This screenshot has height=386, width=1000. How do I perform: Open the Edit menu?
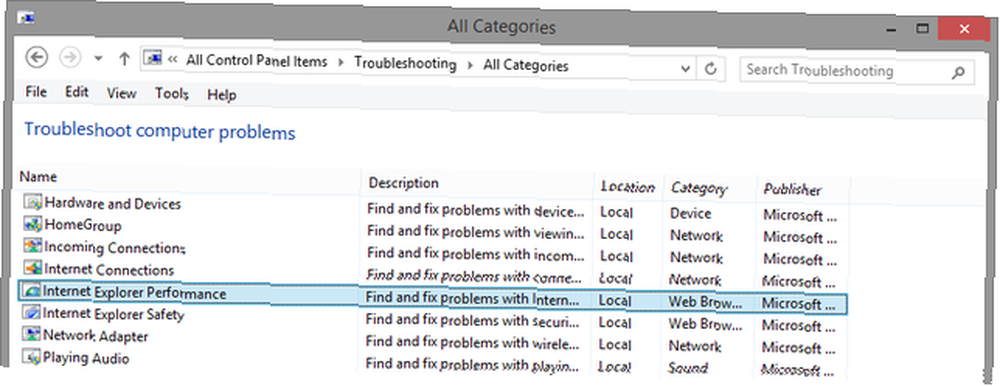[x=77, y=92]
